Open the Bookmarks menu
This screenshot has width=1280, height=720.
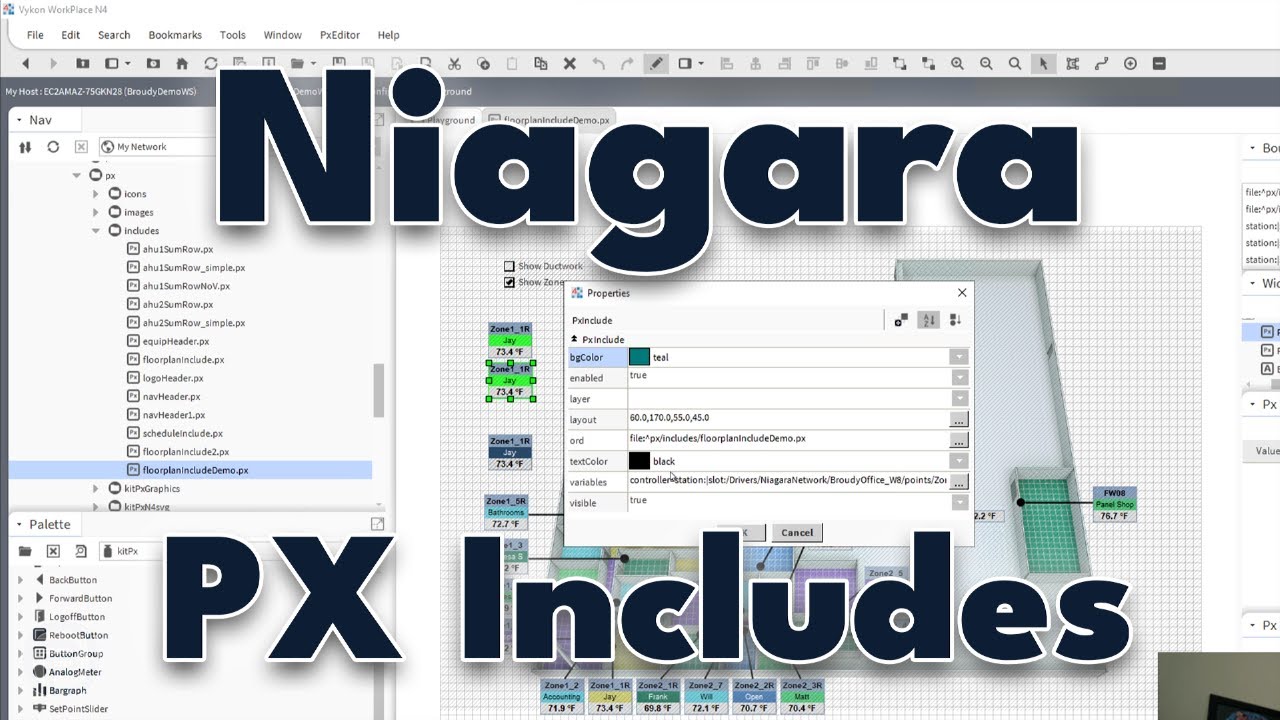coord(175,35)
